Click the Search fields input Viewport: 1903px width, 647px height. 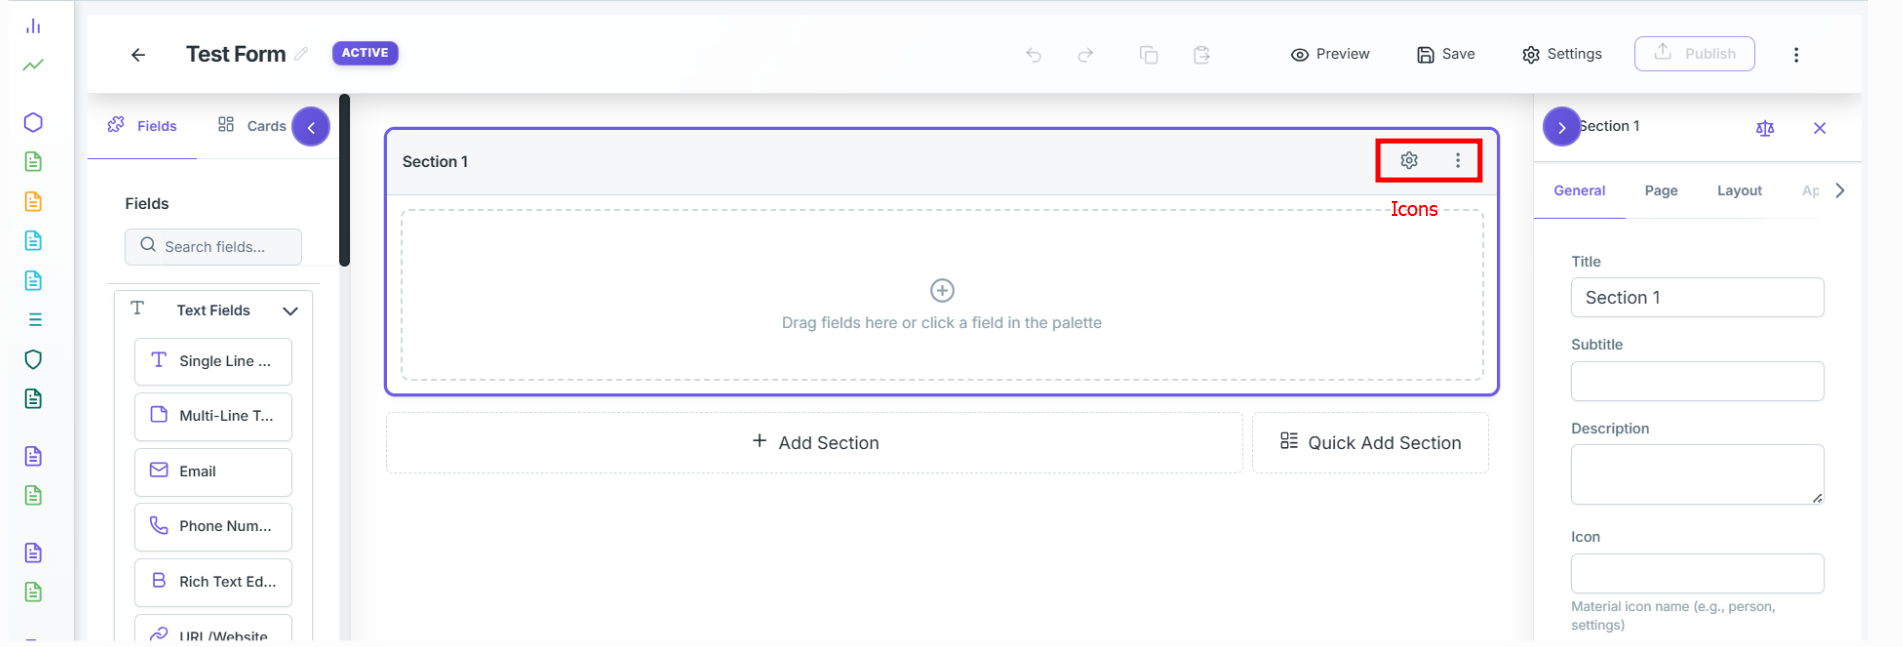(213, 246)
